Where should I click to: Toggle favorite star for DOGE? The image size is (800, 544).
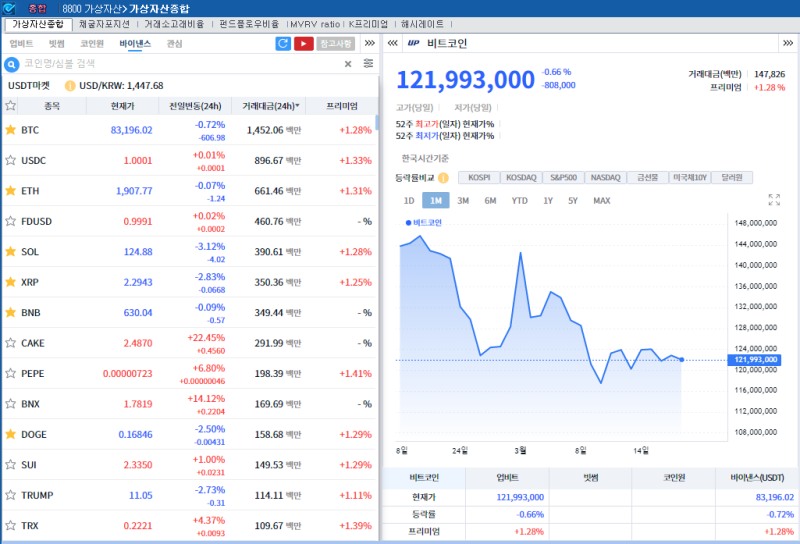[10, 434]
